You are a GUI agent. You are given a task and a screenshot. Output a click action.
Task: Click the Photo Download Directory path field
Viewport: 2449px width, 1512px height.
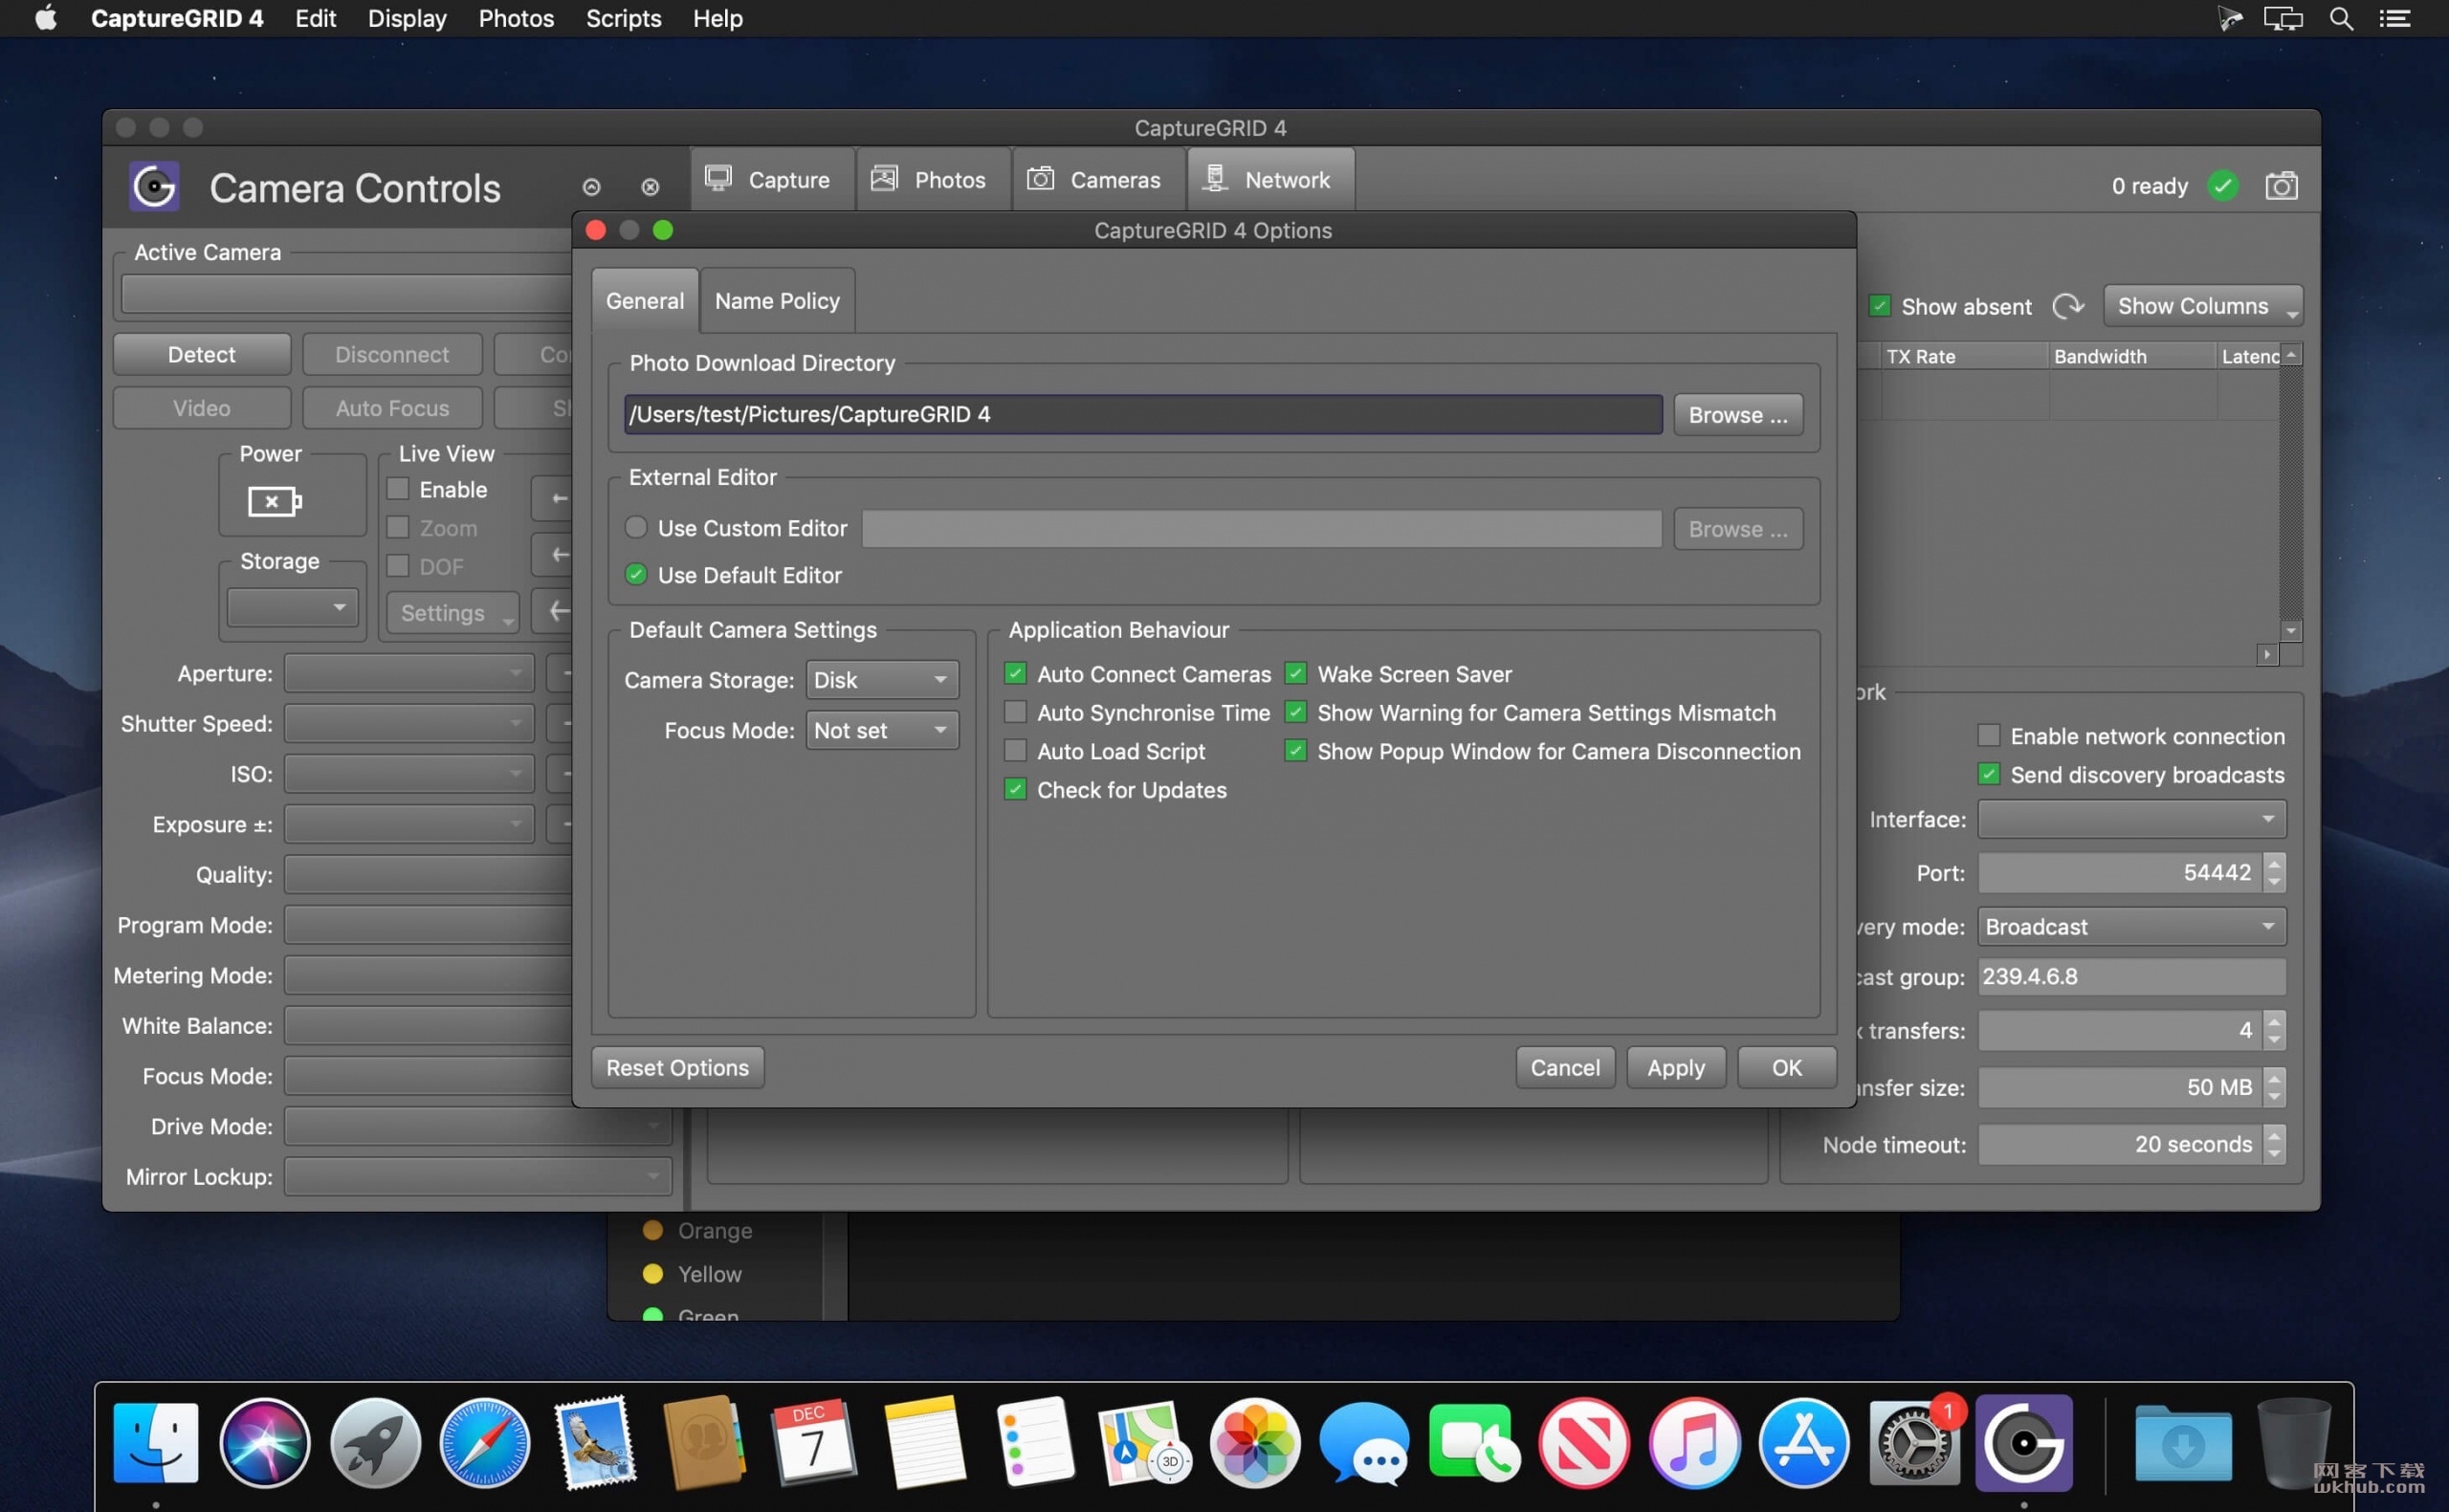(x=1142, y=414)
